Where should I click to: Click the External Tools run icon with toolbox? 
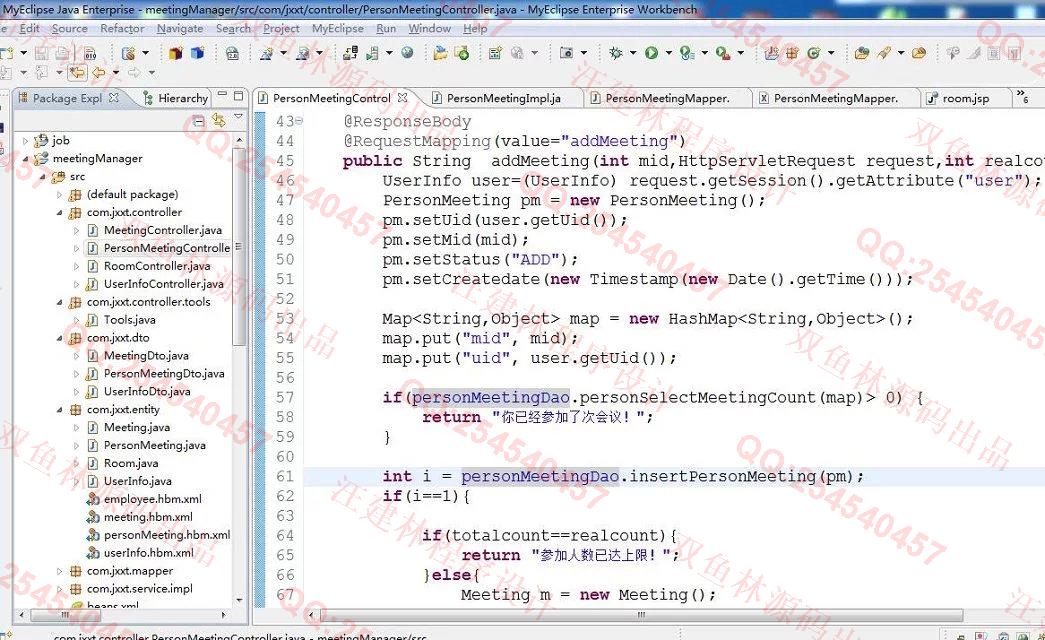click(723, 53)
